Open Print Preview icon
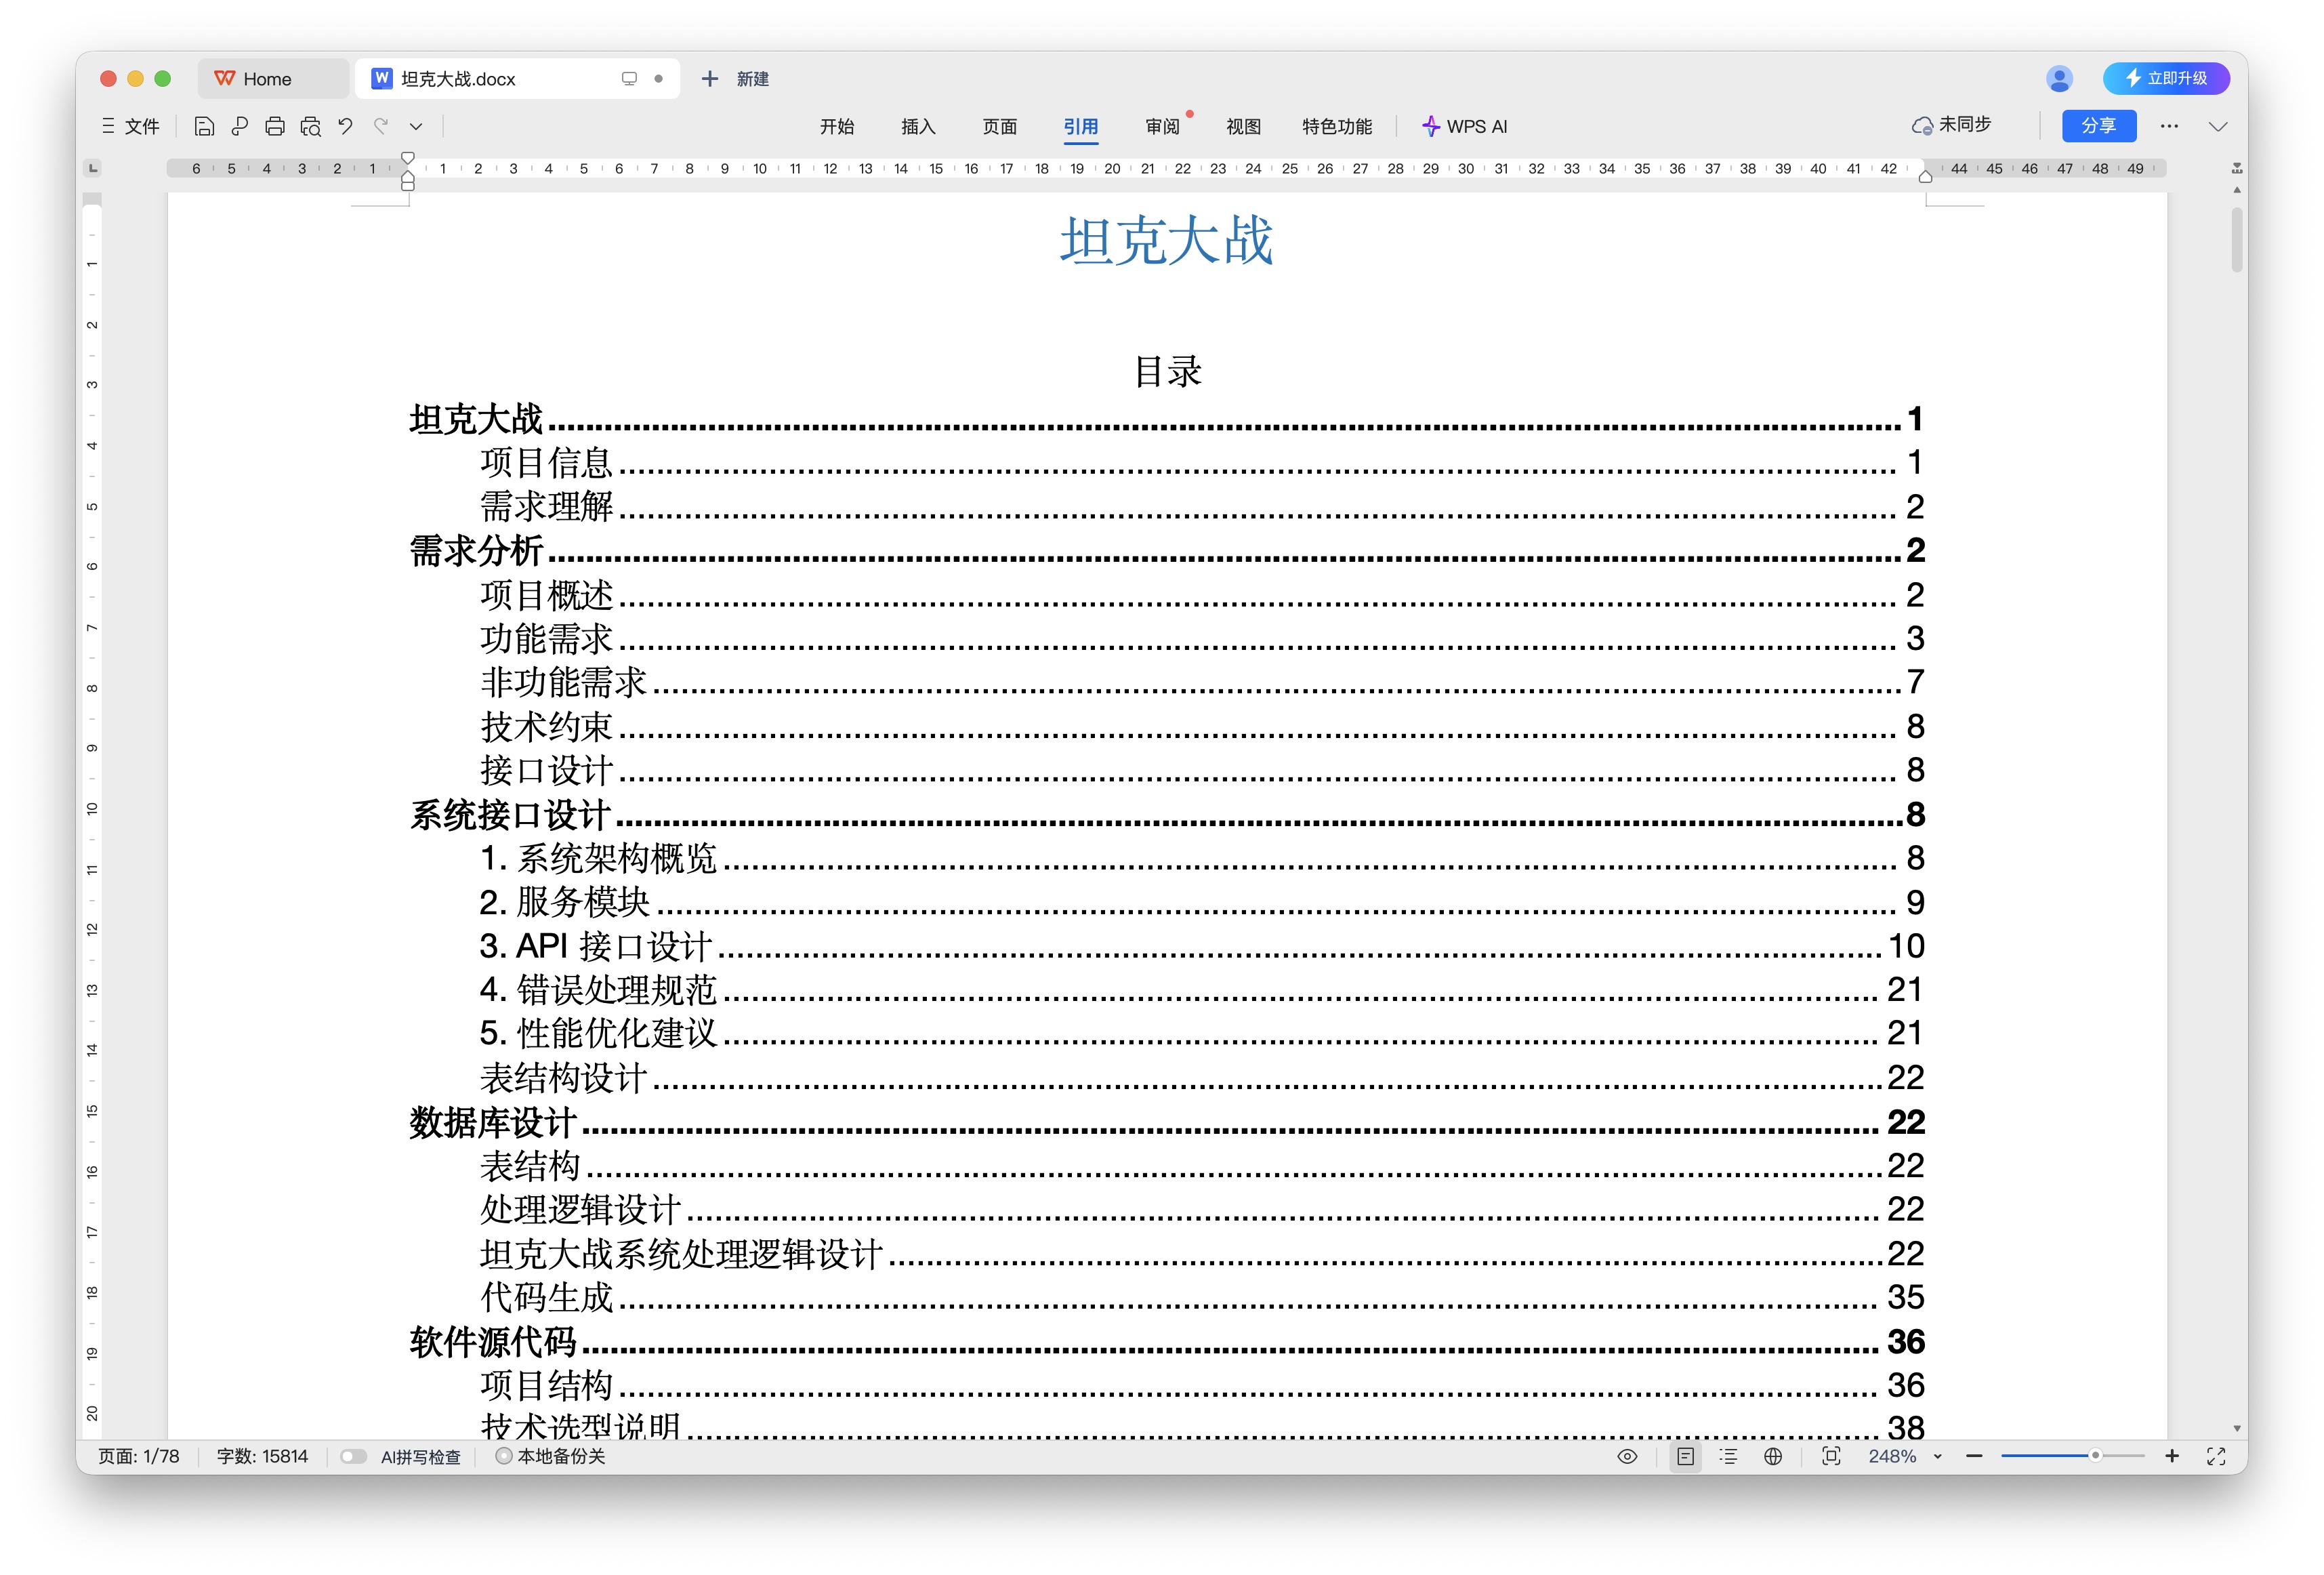This screenshot has width=2324, height=1575. point(311,126)
